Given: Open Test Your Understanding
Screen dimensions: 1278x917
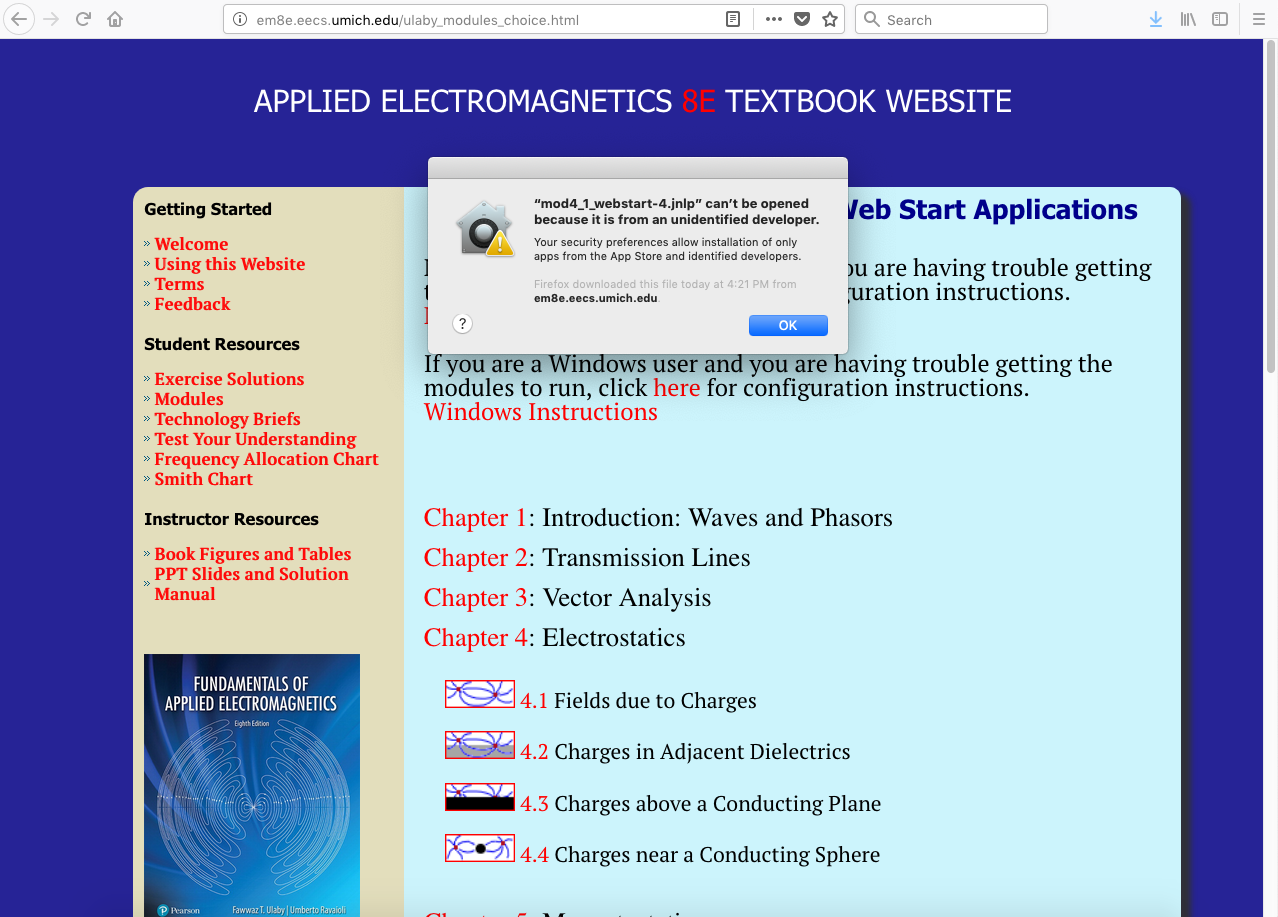Looking at the screenshot, I should [255, 439].
